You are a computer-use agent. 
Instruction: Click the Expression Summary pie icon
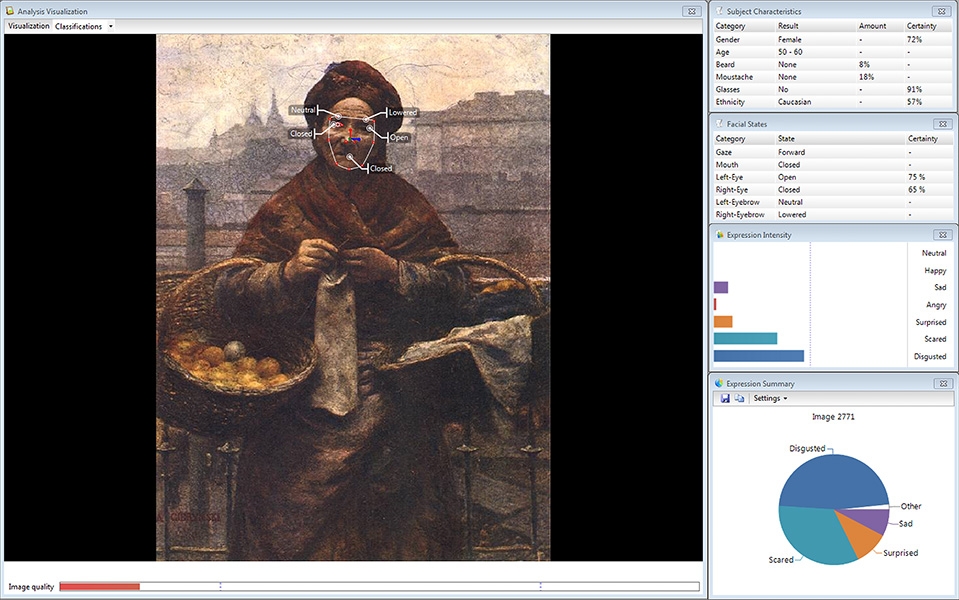pyautogui.click(x=719, y=383)
